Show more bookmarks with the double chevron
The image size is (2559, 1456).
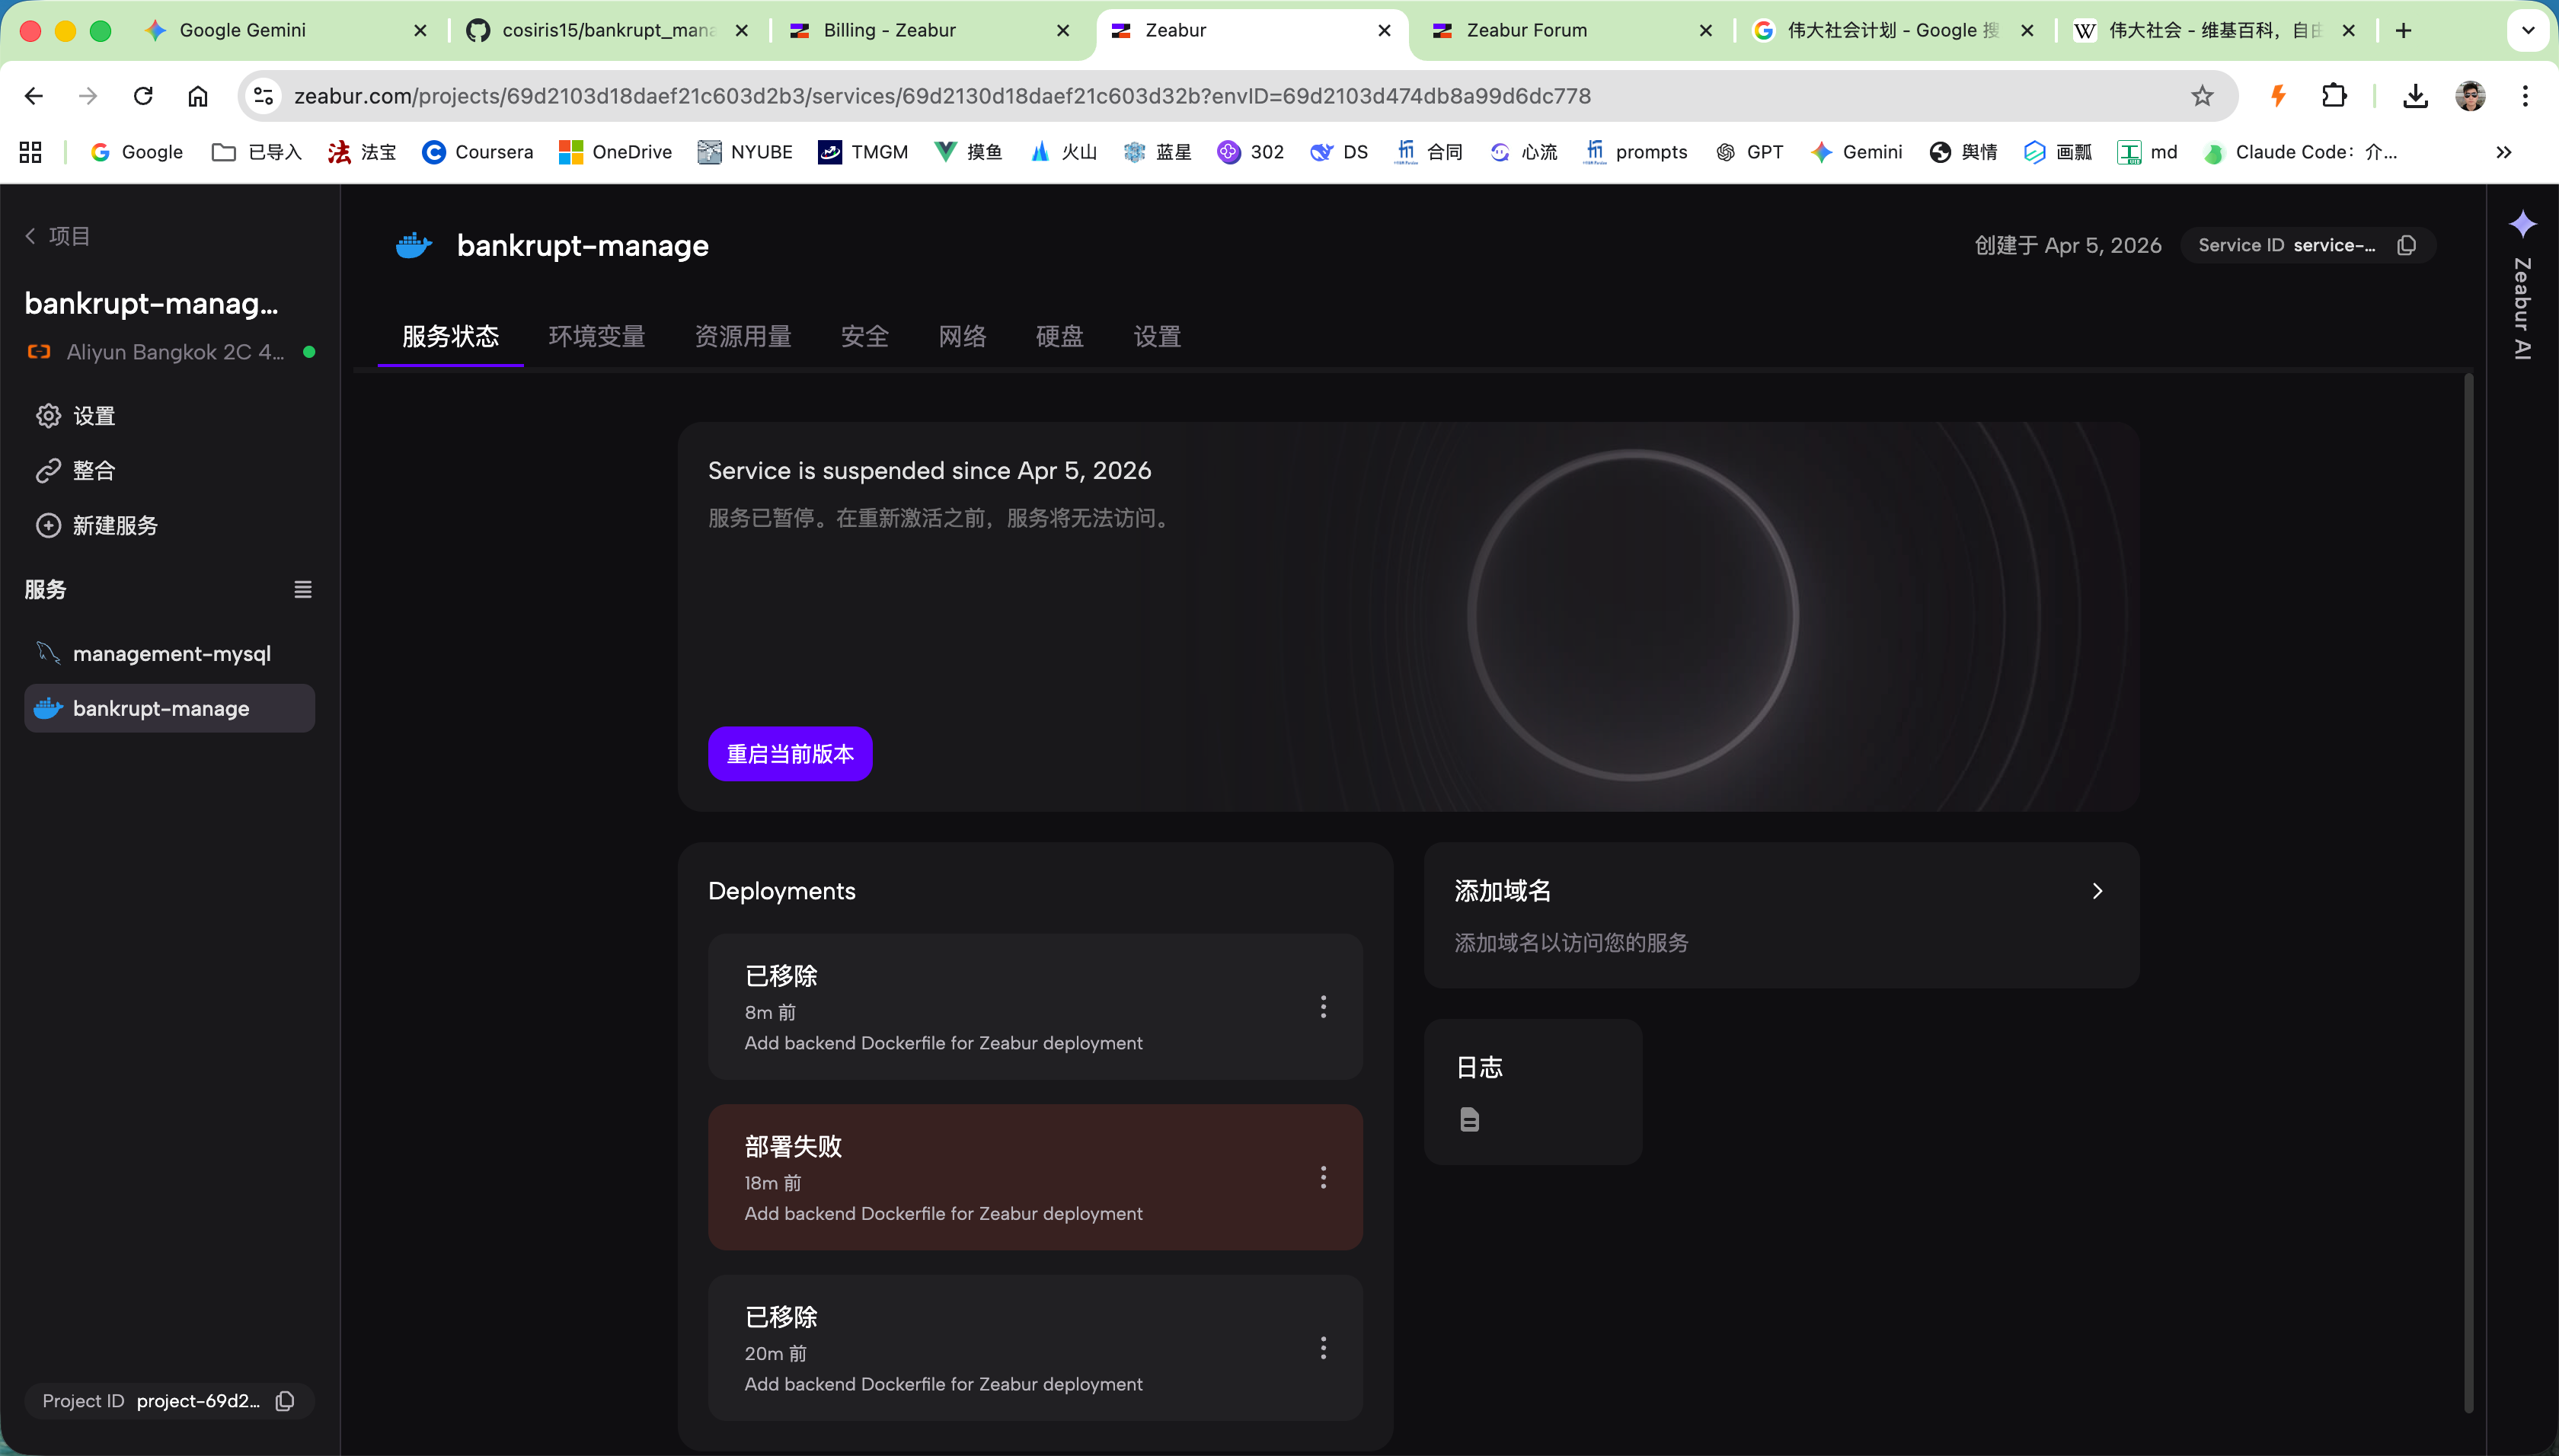click(x=2503, y=152)
